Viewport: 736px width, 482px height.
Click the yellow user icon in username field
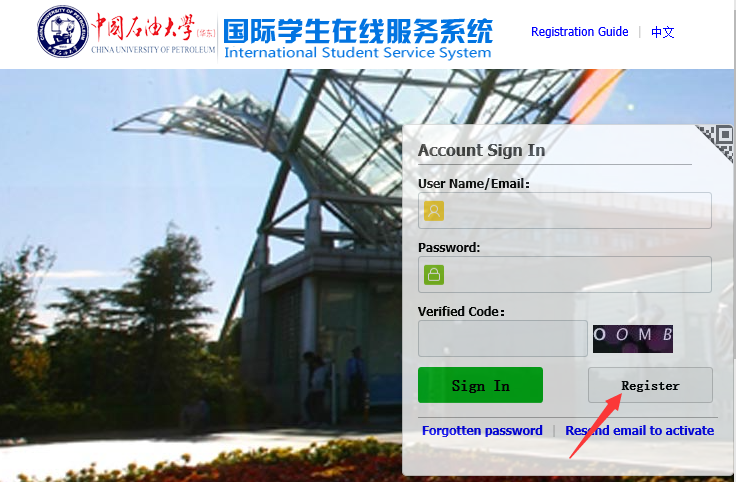(434, 211)
